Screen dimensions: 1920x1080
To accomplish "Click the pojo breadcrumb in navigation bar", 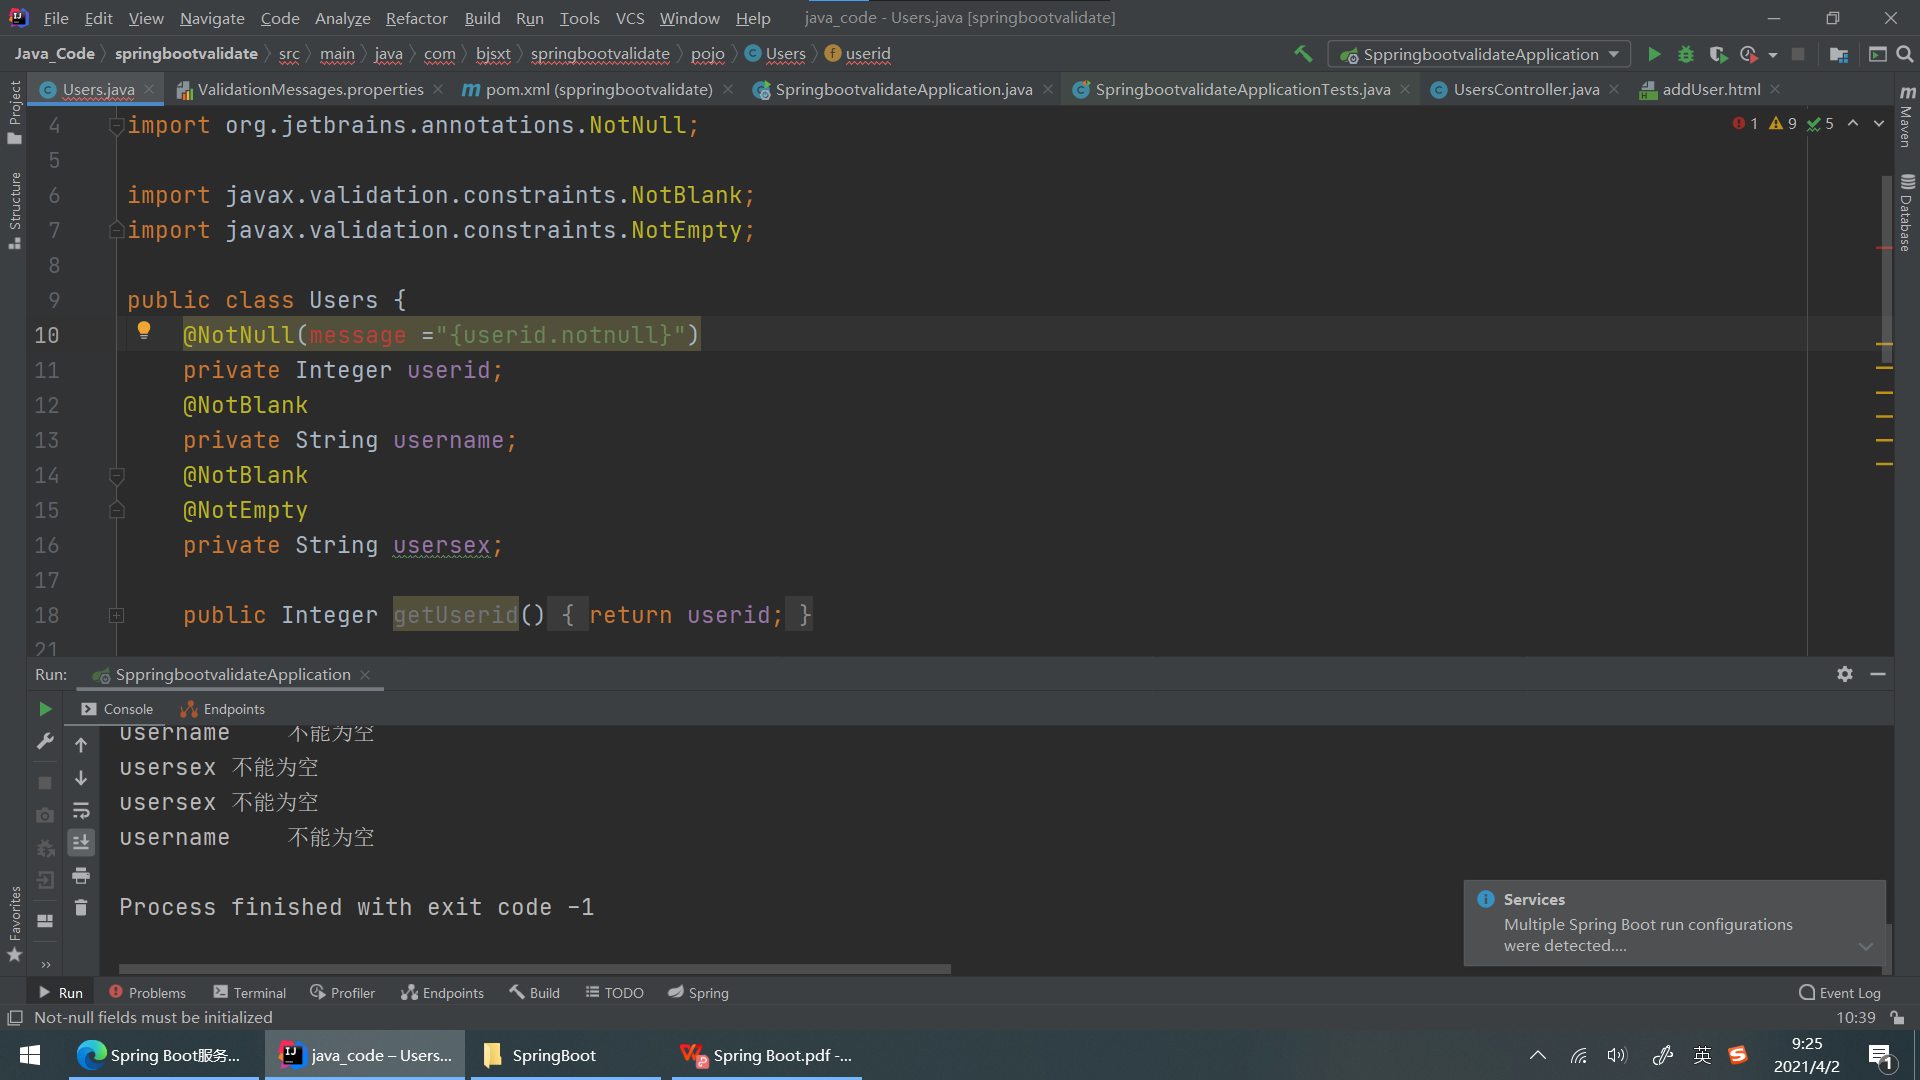I will click(x=707, y=54).
